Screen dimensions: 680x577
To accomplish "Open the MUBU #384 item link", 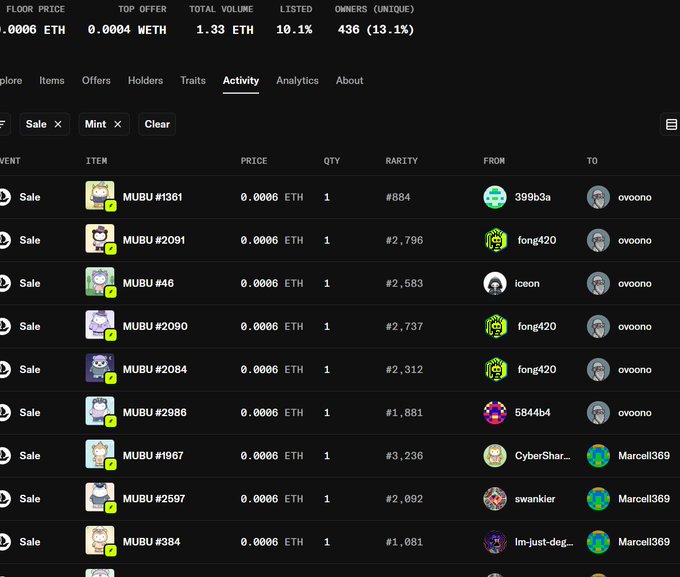I will [x=151, y=542].
